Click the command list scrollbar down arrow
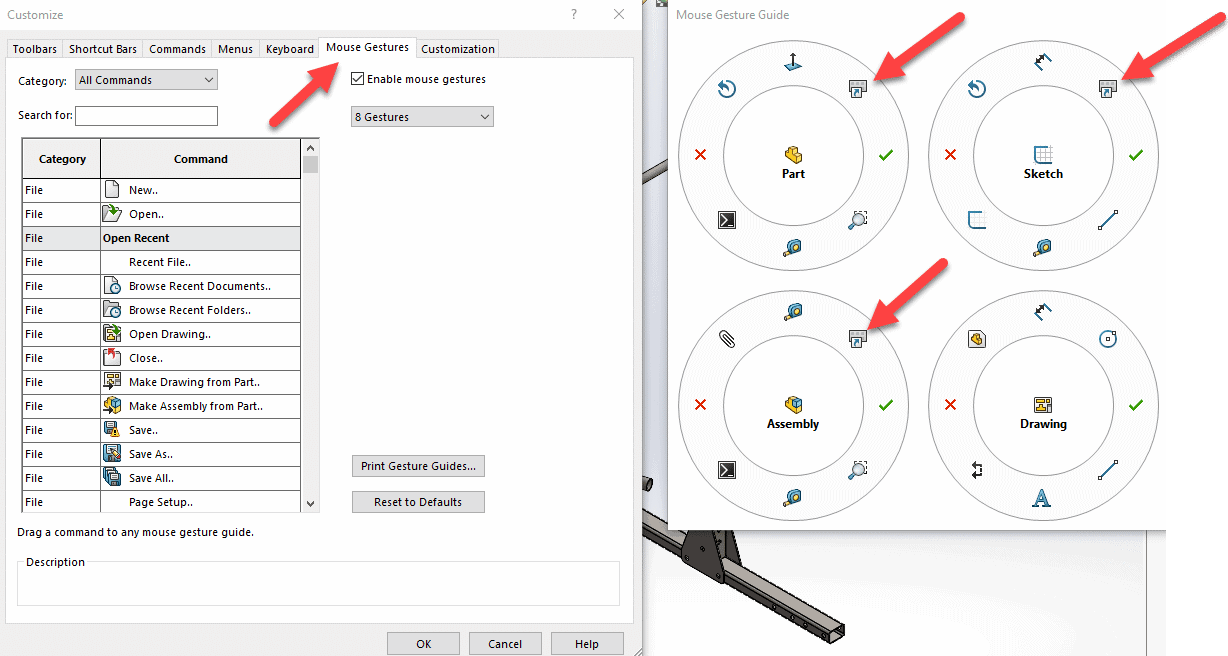This screenshot has width=1228, height=656. (x=311, y=504)
